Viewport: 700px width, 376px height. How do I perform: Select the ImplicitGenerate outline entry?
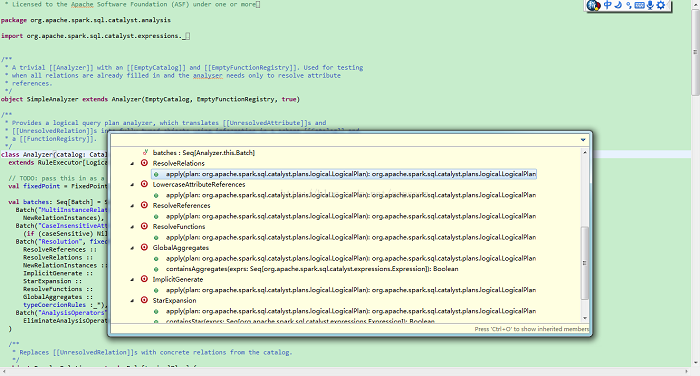pyautogui.click(x=178, y=279)
